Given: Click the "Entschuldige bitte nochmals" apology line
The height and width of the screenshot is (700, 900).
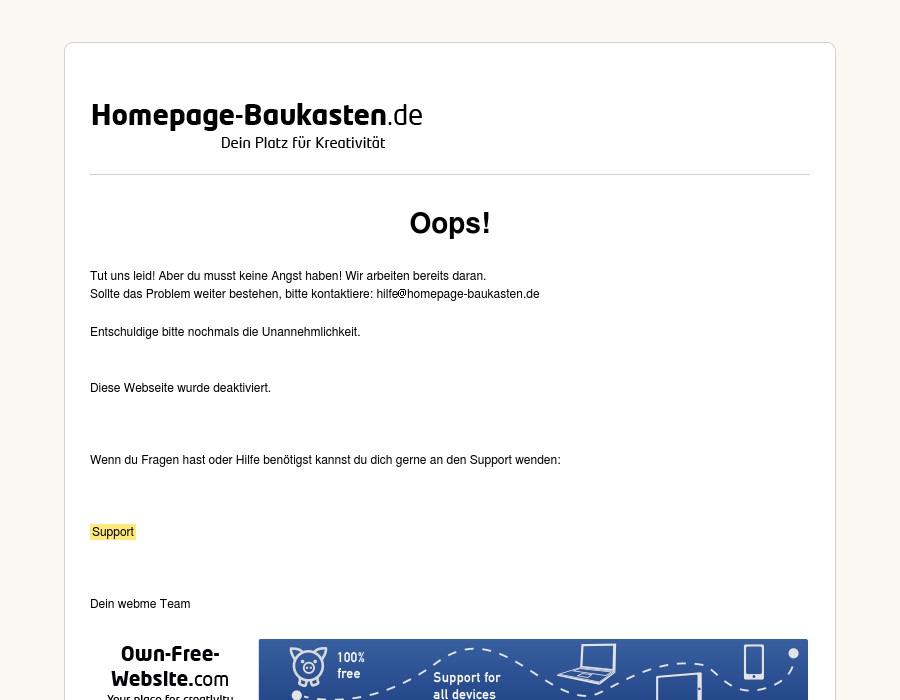Looking at the screenshot, I should pos(225,332).
